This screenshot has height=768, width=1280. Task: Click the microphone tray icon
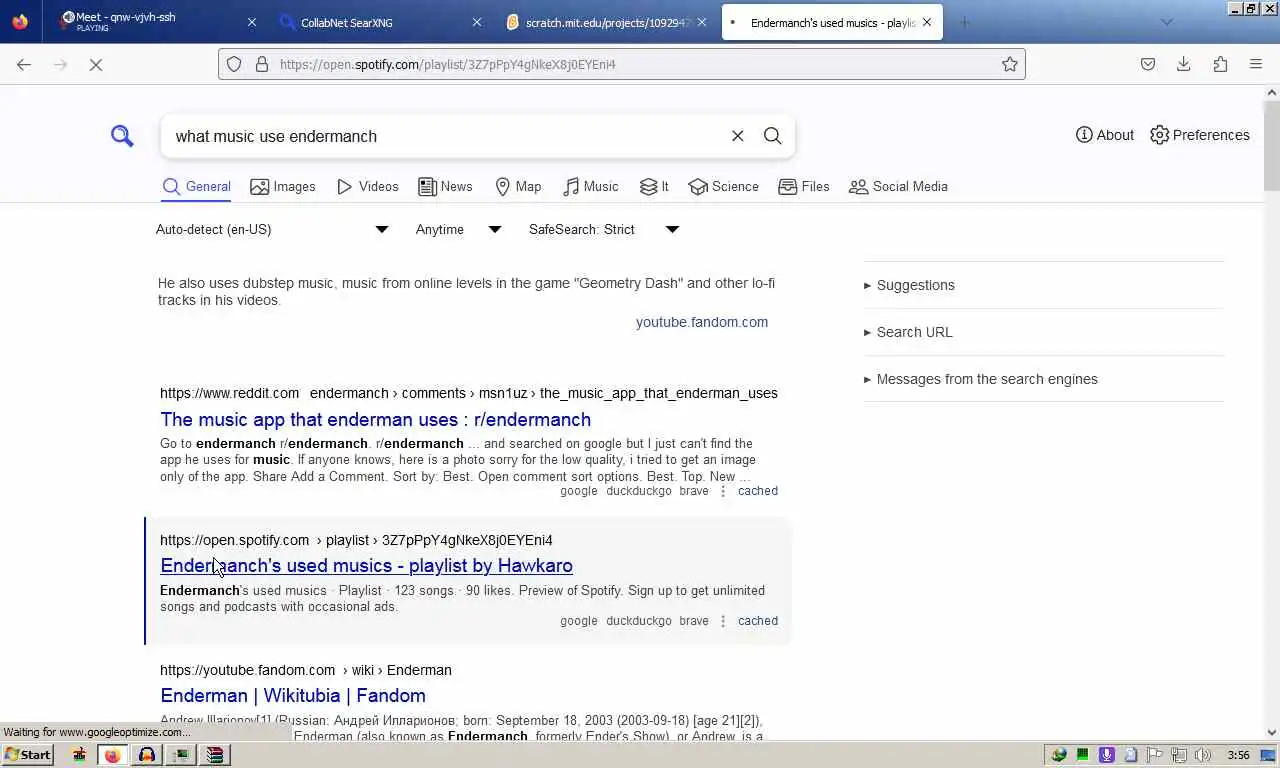coord(1107,755)
